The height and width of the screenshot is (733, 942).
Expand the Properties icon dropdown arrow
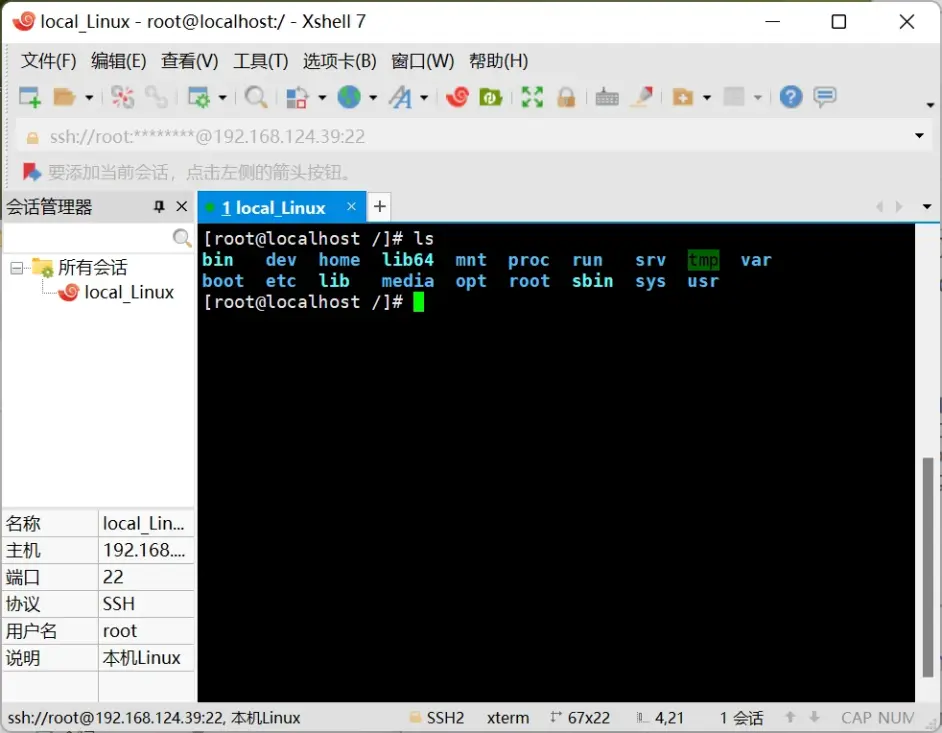(222, 97)
